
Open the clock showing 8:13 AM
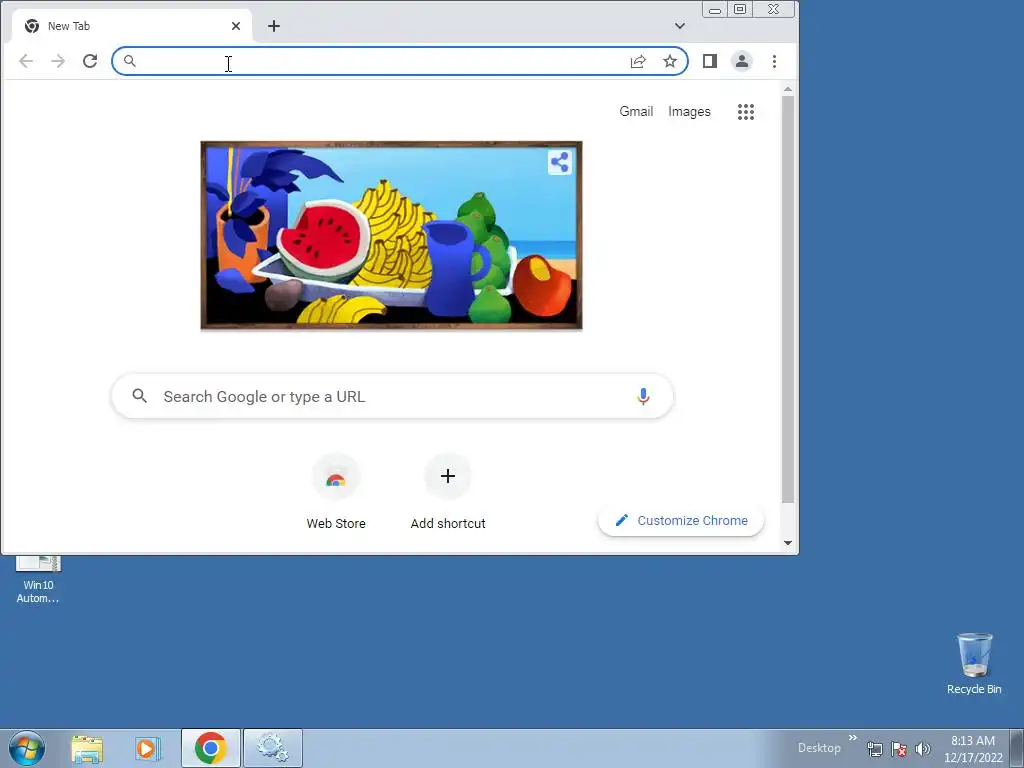pyautogui.click(x=973, y=749)
